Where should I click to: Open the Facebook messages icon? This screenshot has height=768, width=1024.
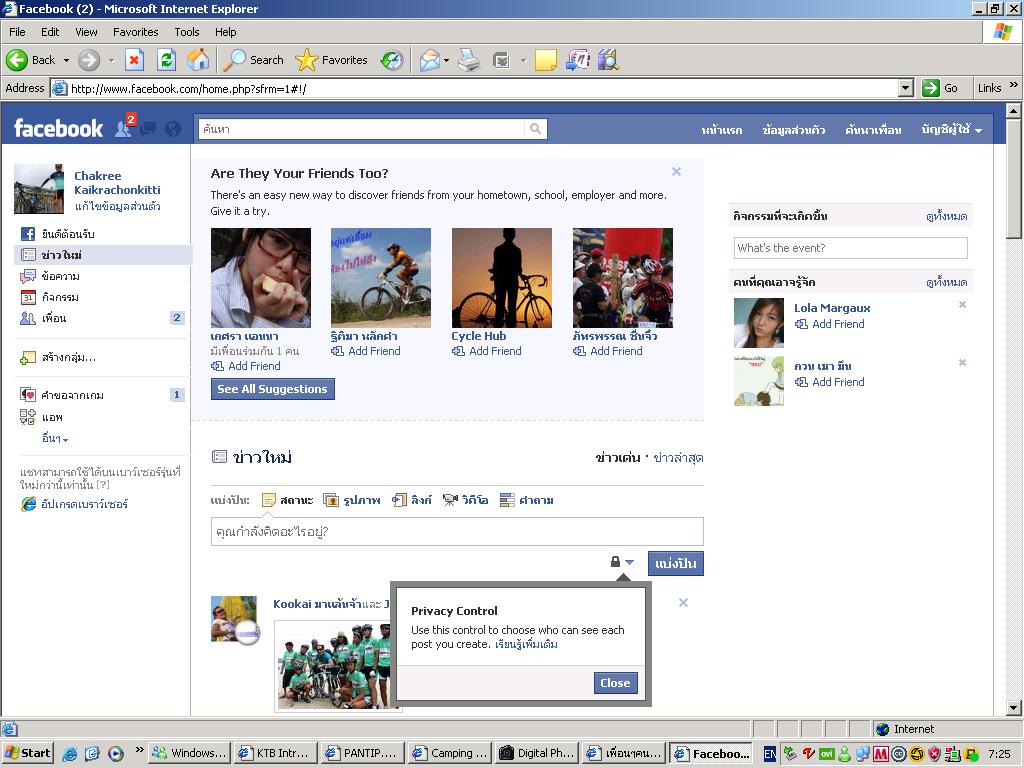(x=148, y=129)
